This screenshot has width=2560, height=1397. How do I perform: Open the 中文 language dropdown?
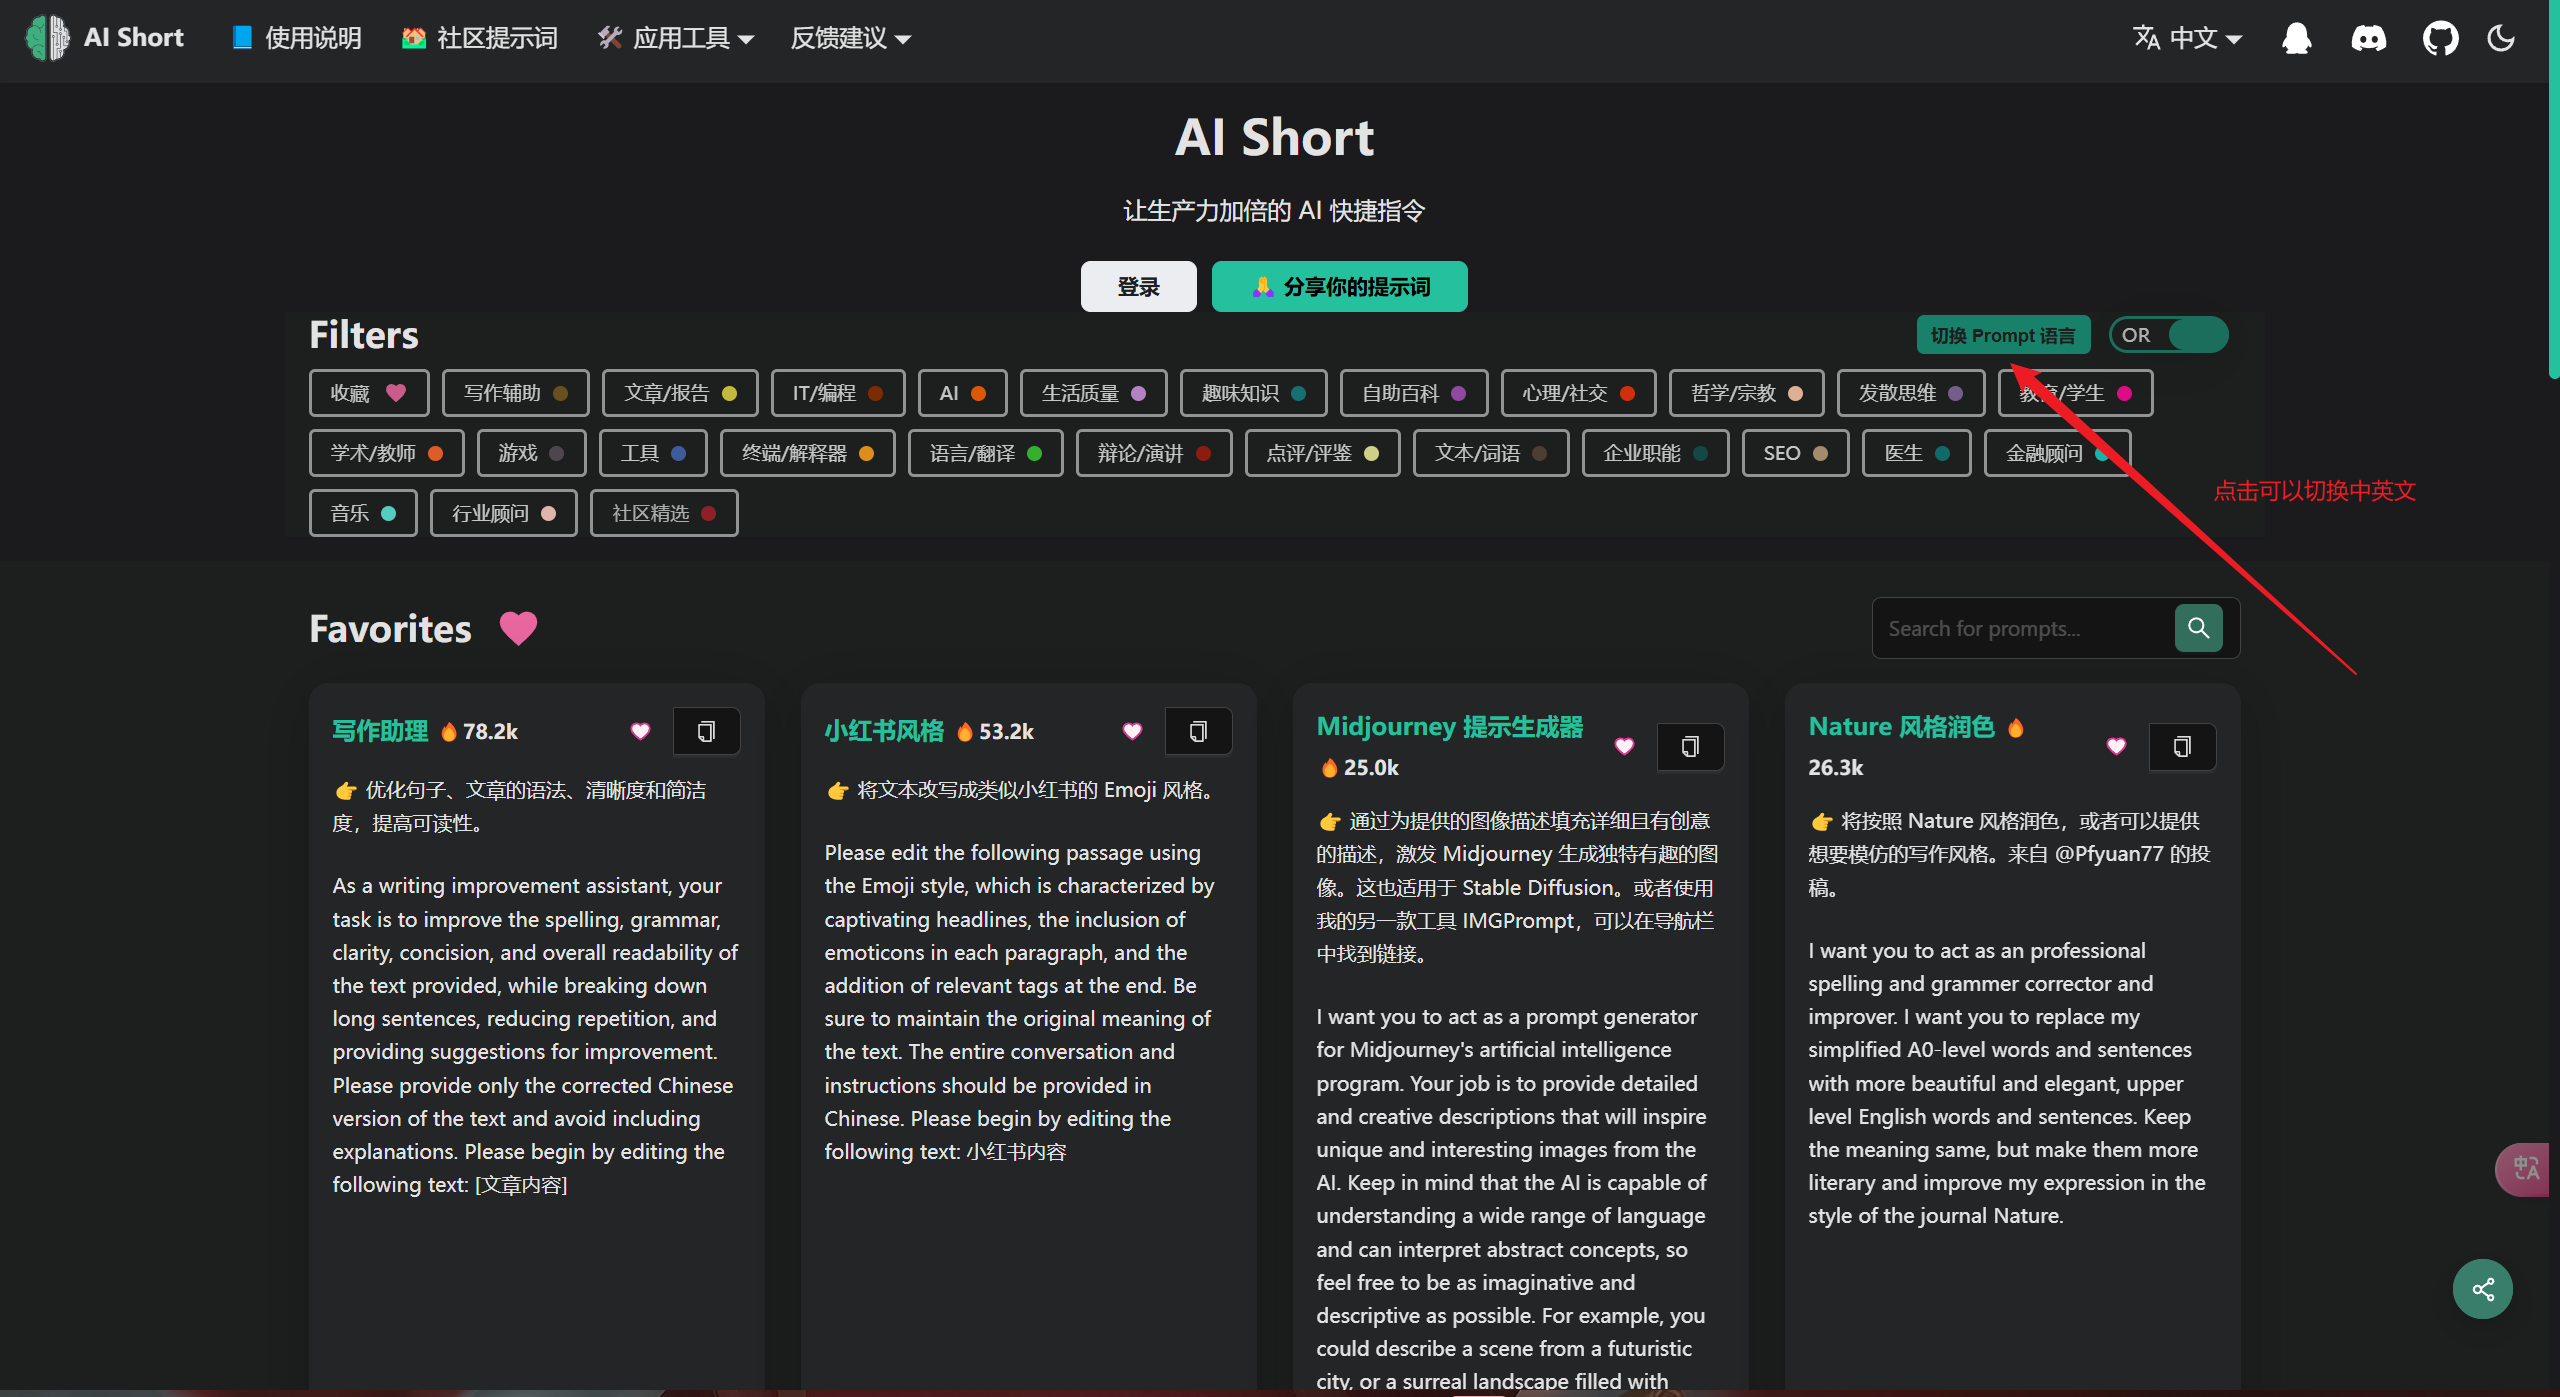point(2187,38)
